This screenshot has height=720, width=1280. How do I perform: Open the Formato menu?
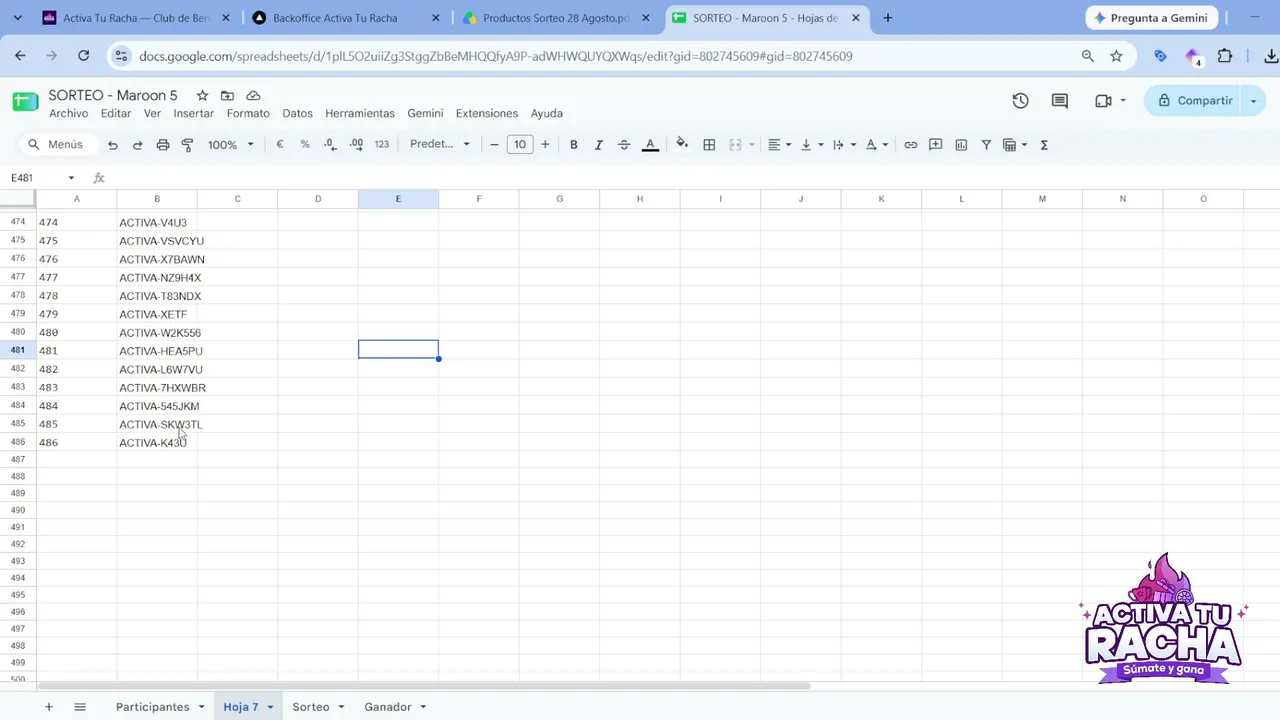coord(248,113)
